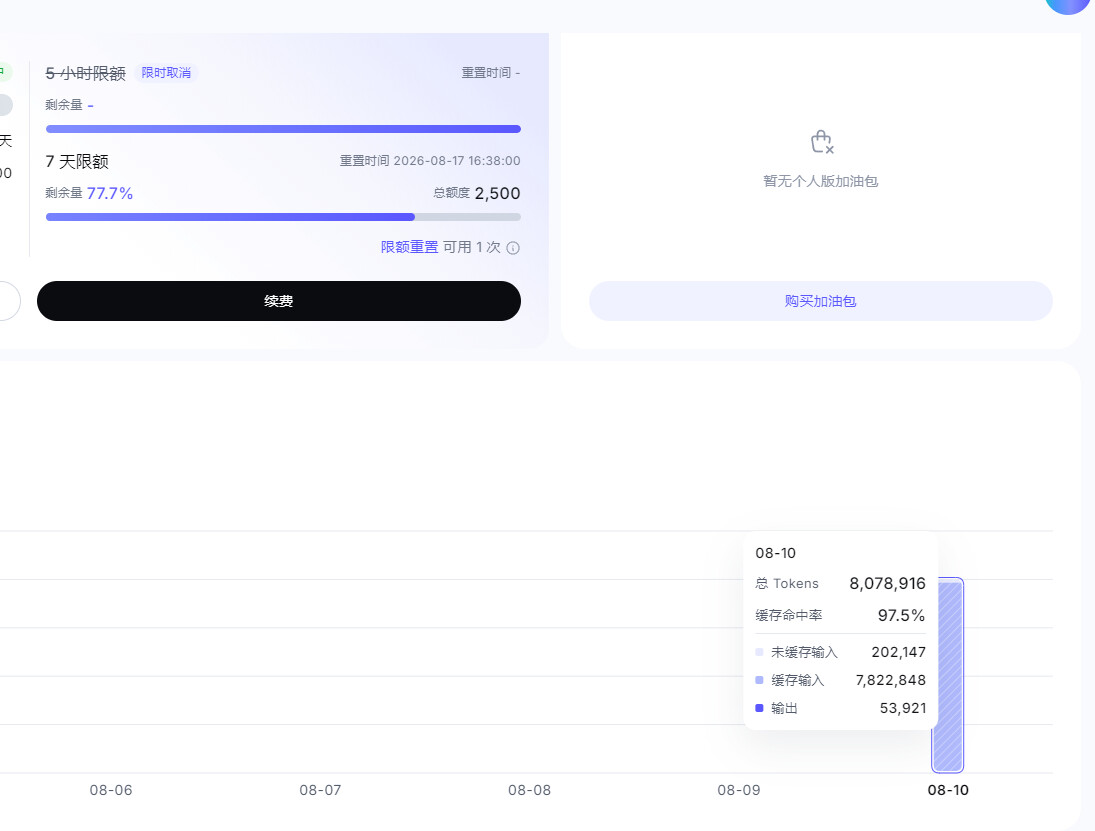
Task: Click the 总 Tokens 8,078,916 value
Action: [887, 583]
